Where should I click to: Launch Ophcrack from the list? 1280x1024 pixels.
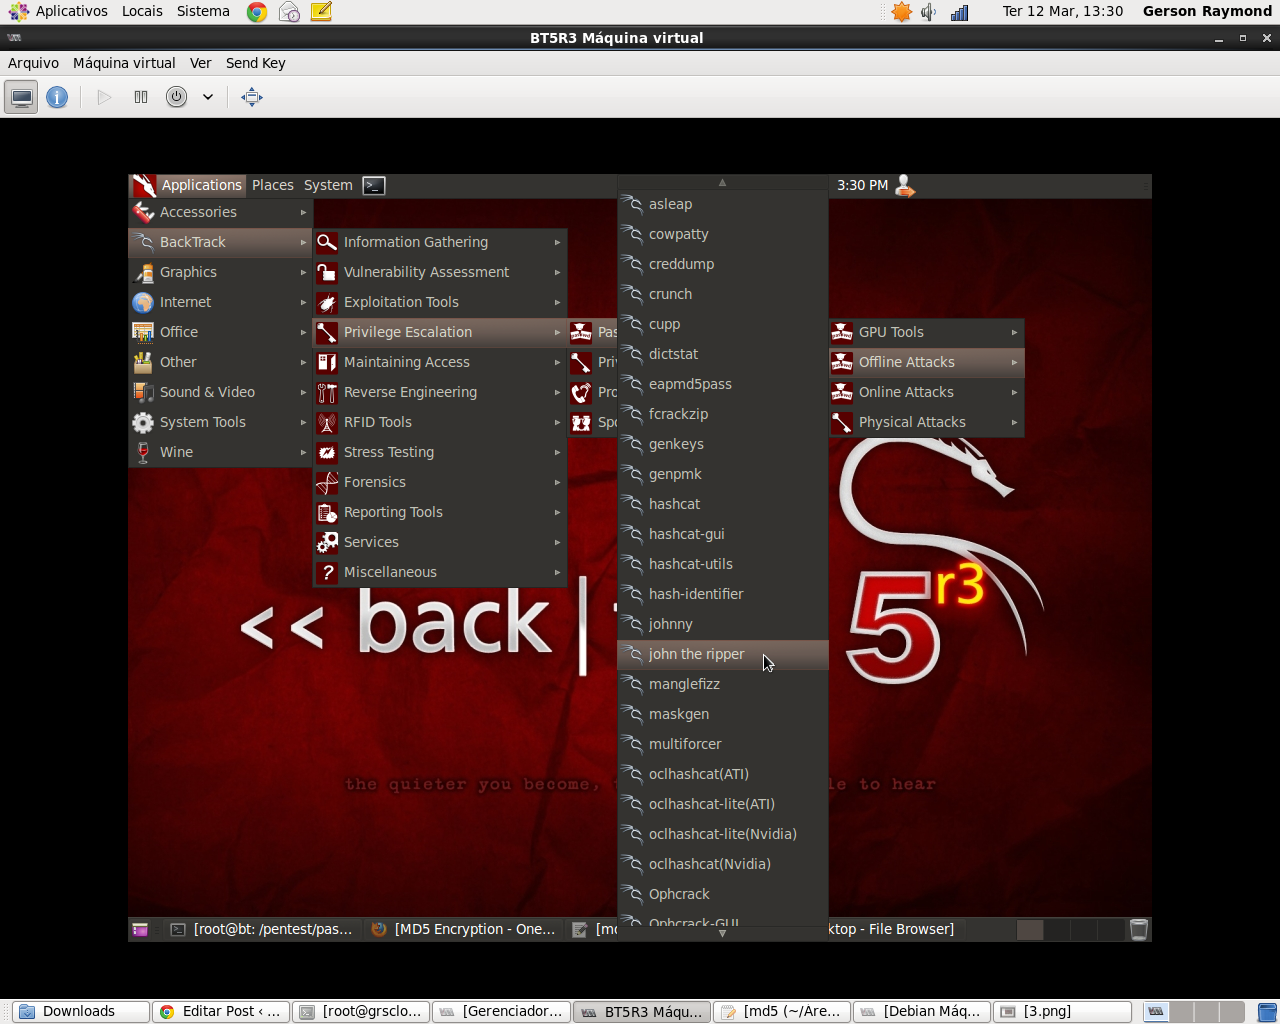click(x=723, y=894)
